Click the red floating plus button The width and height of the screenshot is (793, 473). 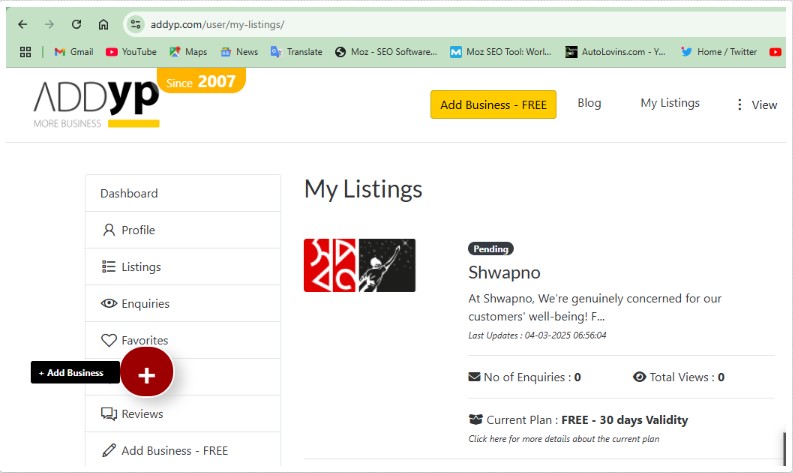point(147,373)
